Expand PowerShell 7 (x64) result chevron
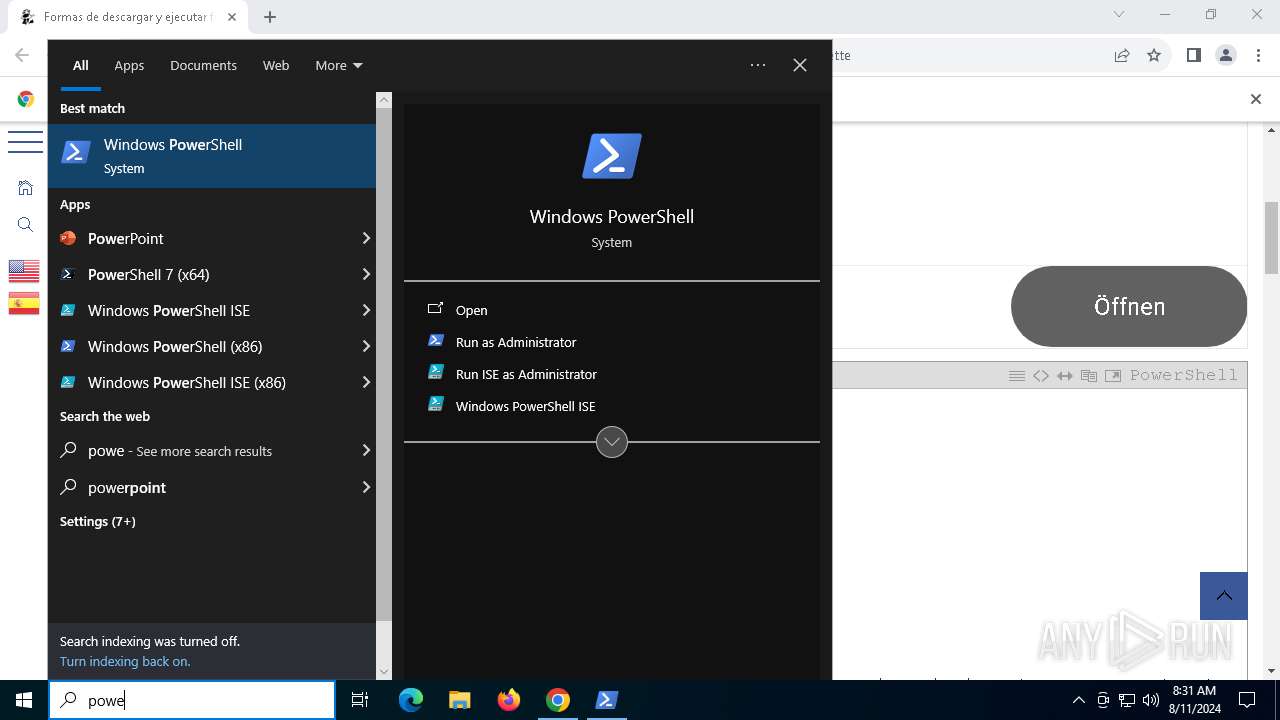Screen dimensions: 1280x720 tap(366, 274)
